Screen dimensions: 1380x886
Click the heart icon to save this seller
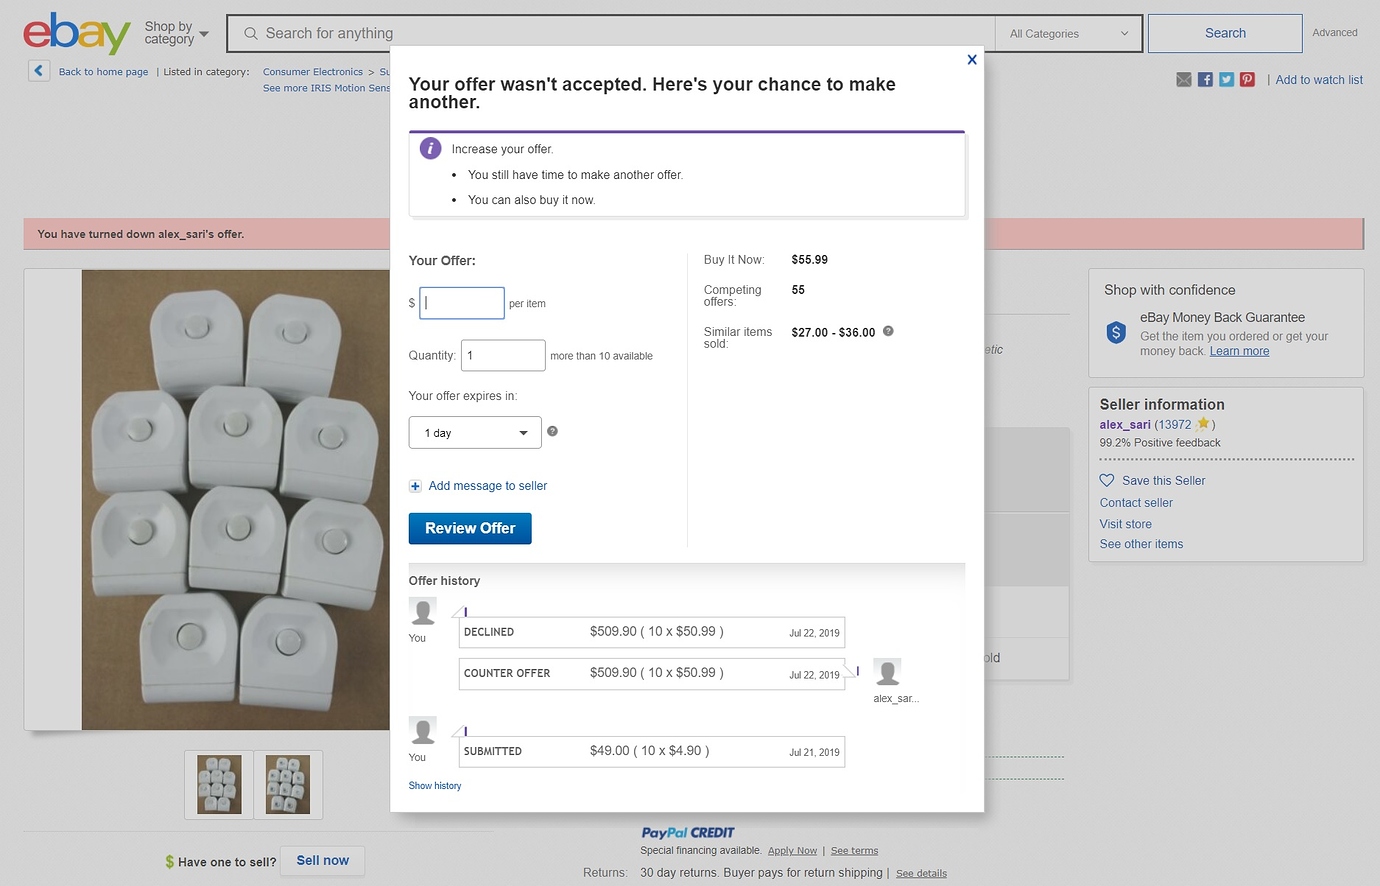(1107, 480)
